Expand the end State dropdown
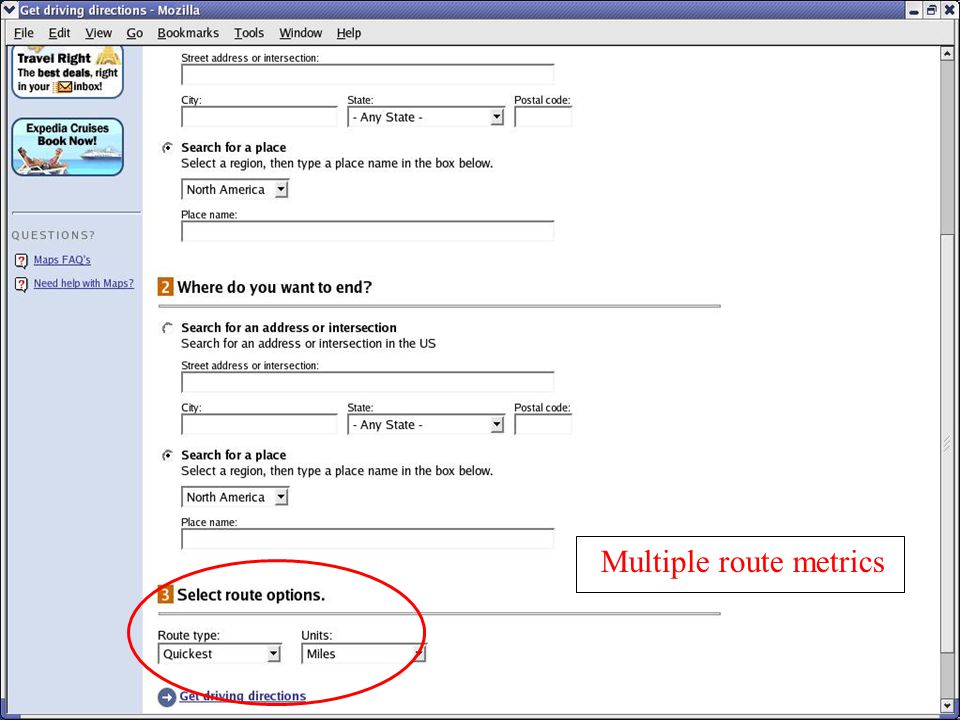This screenshot has height=720, width=960. click(x=426, y=424)
